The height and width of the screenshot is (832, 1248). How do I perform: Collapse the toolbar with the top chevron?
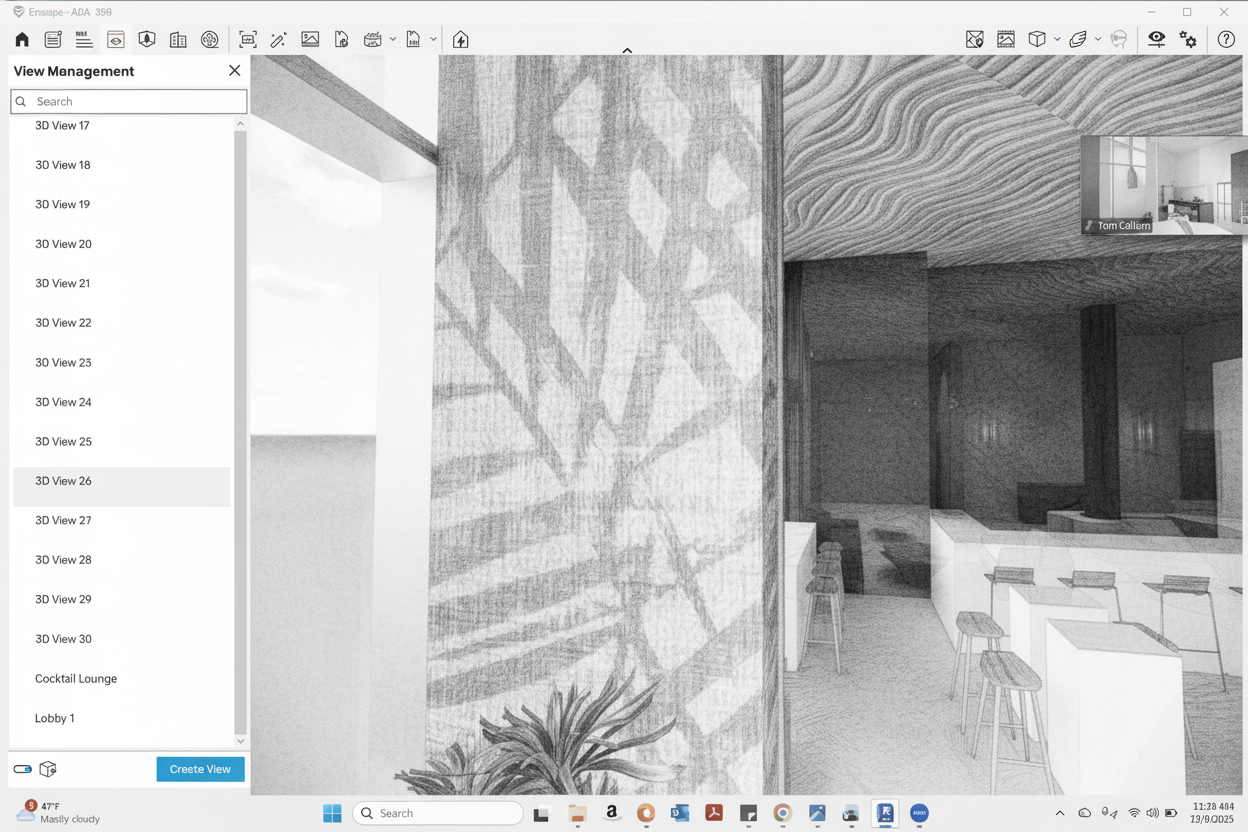click(627, 51)
